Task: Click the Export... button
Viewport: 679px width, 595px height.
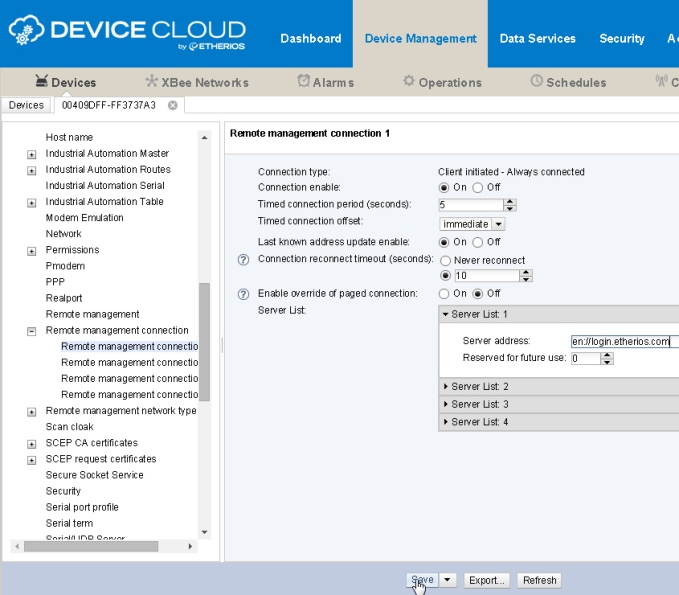Action: (487, 580)
